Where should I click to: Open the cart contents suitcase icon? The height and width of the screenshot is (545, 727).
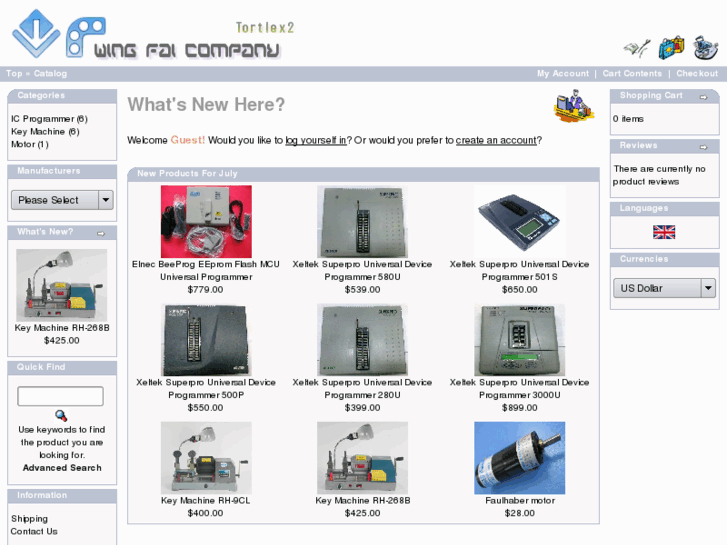pyautogui.click(x=671, y=47)
